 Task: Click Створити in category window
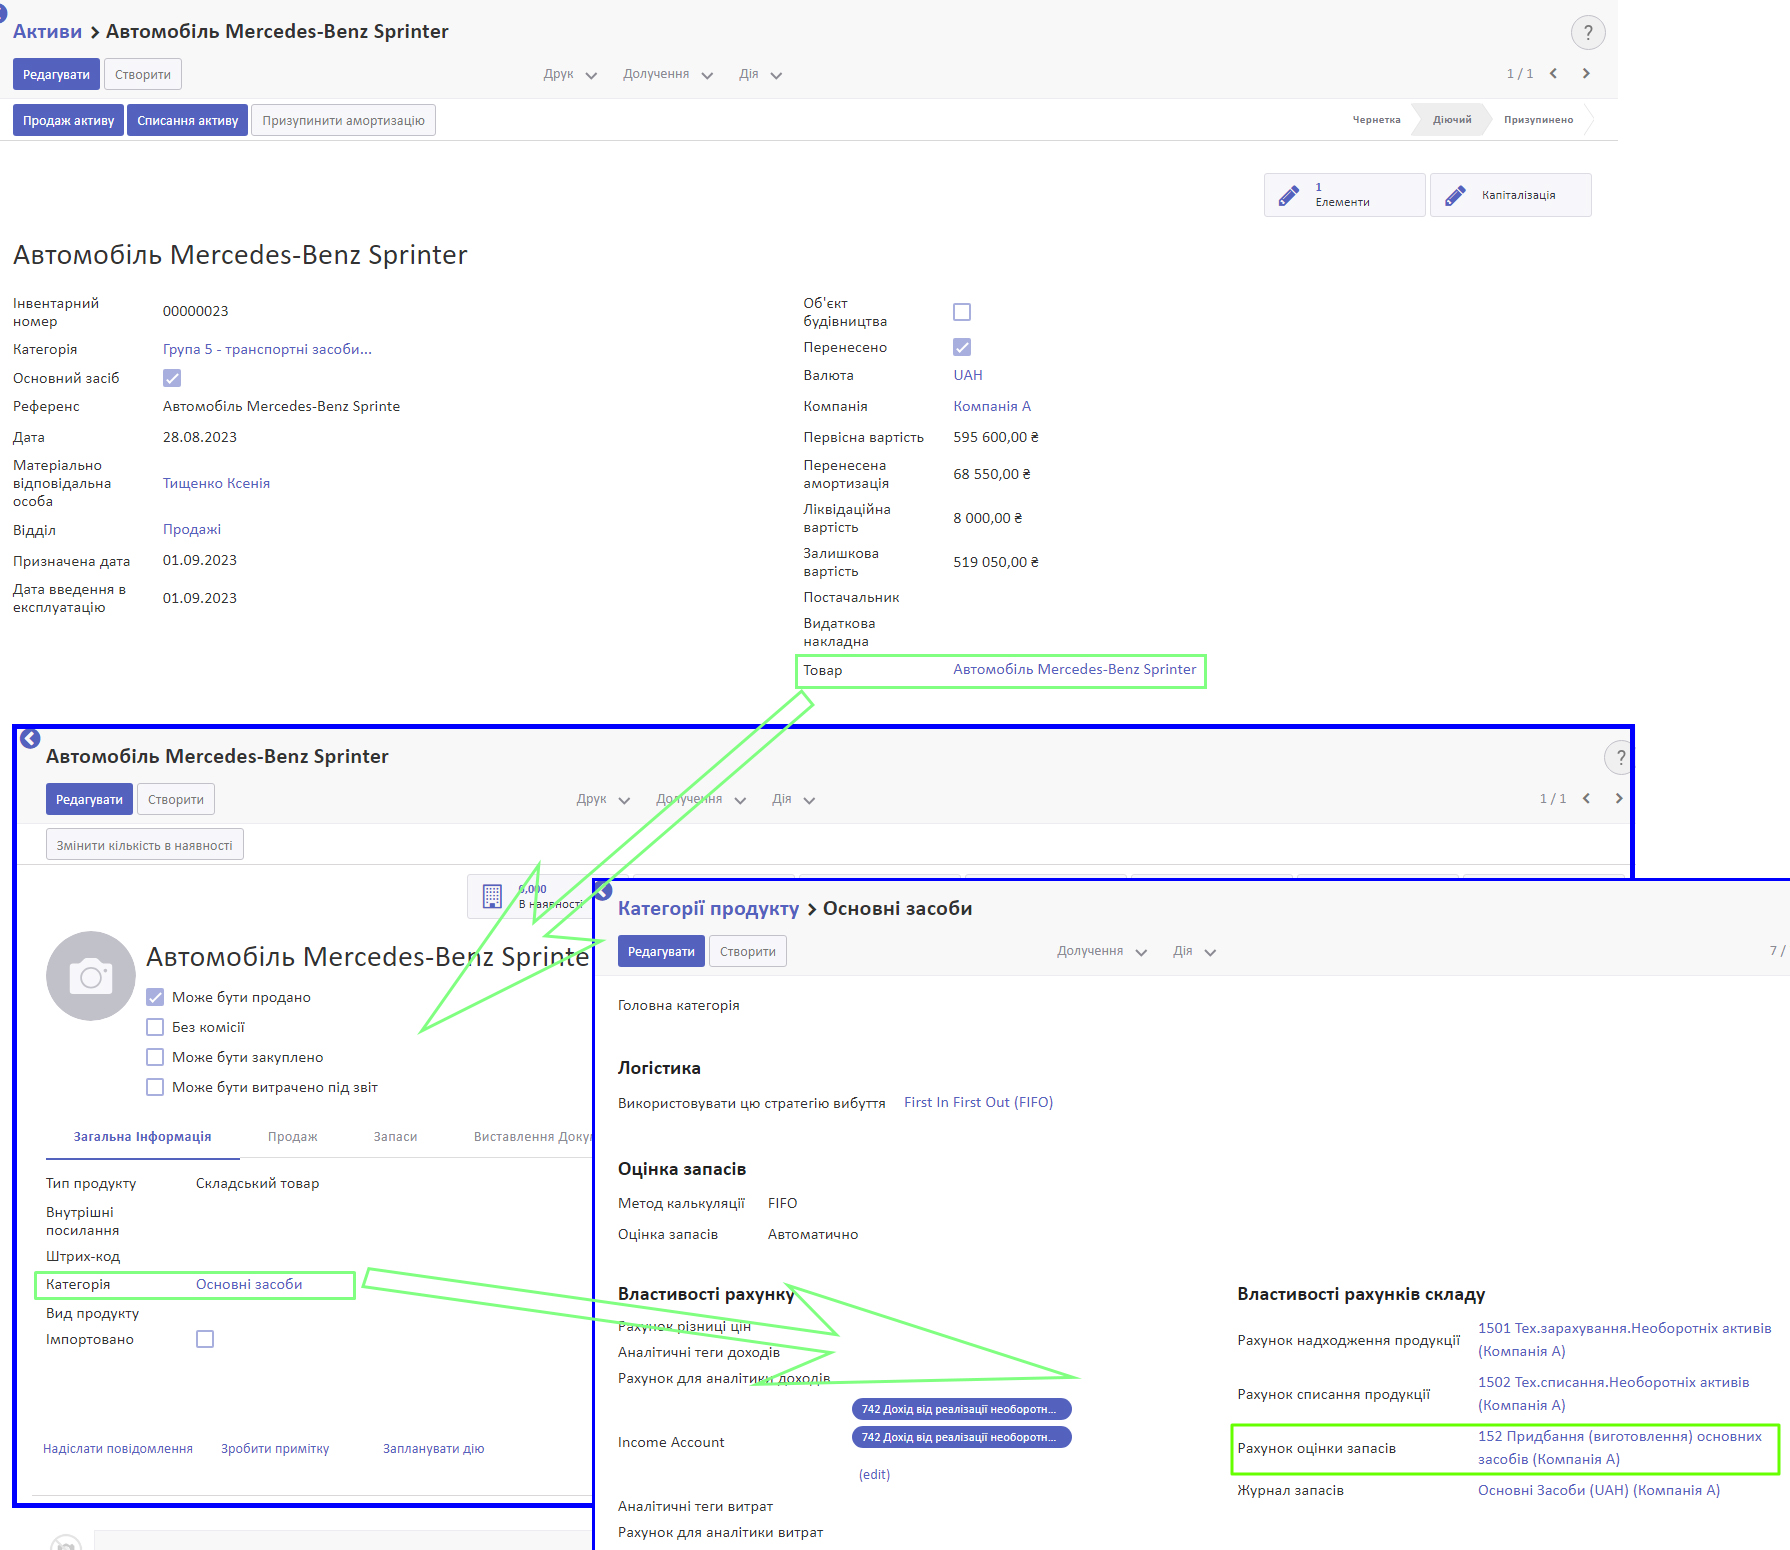click(x=748, y=951)
